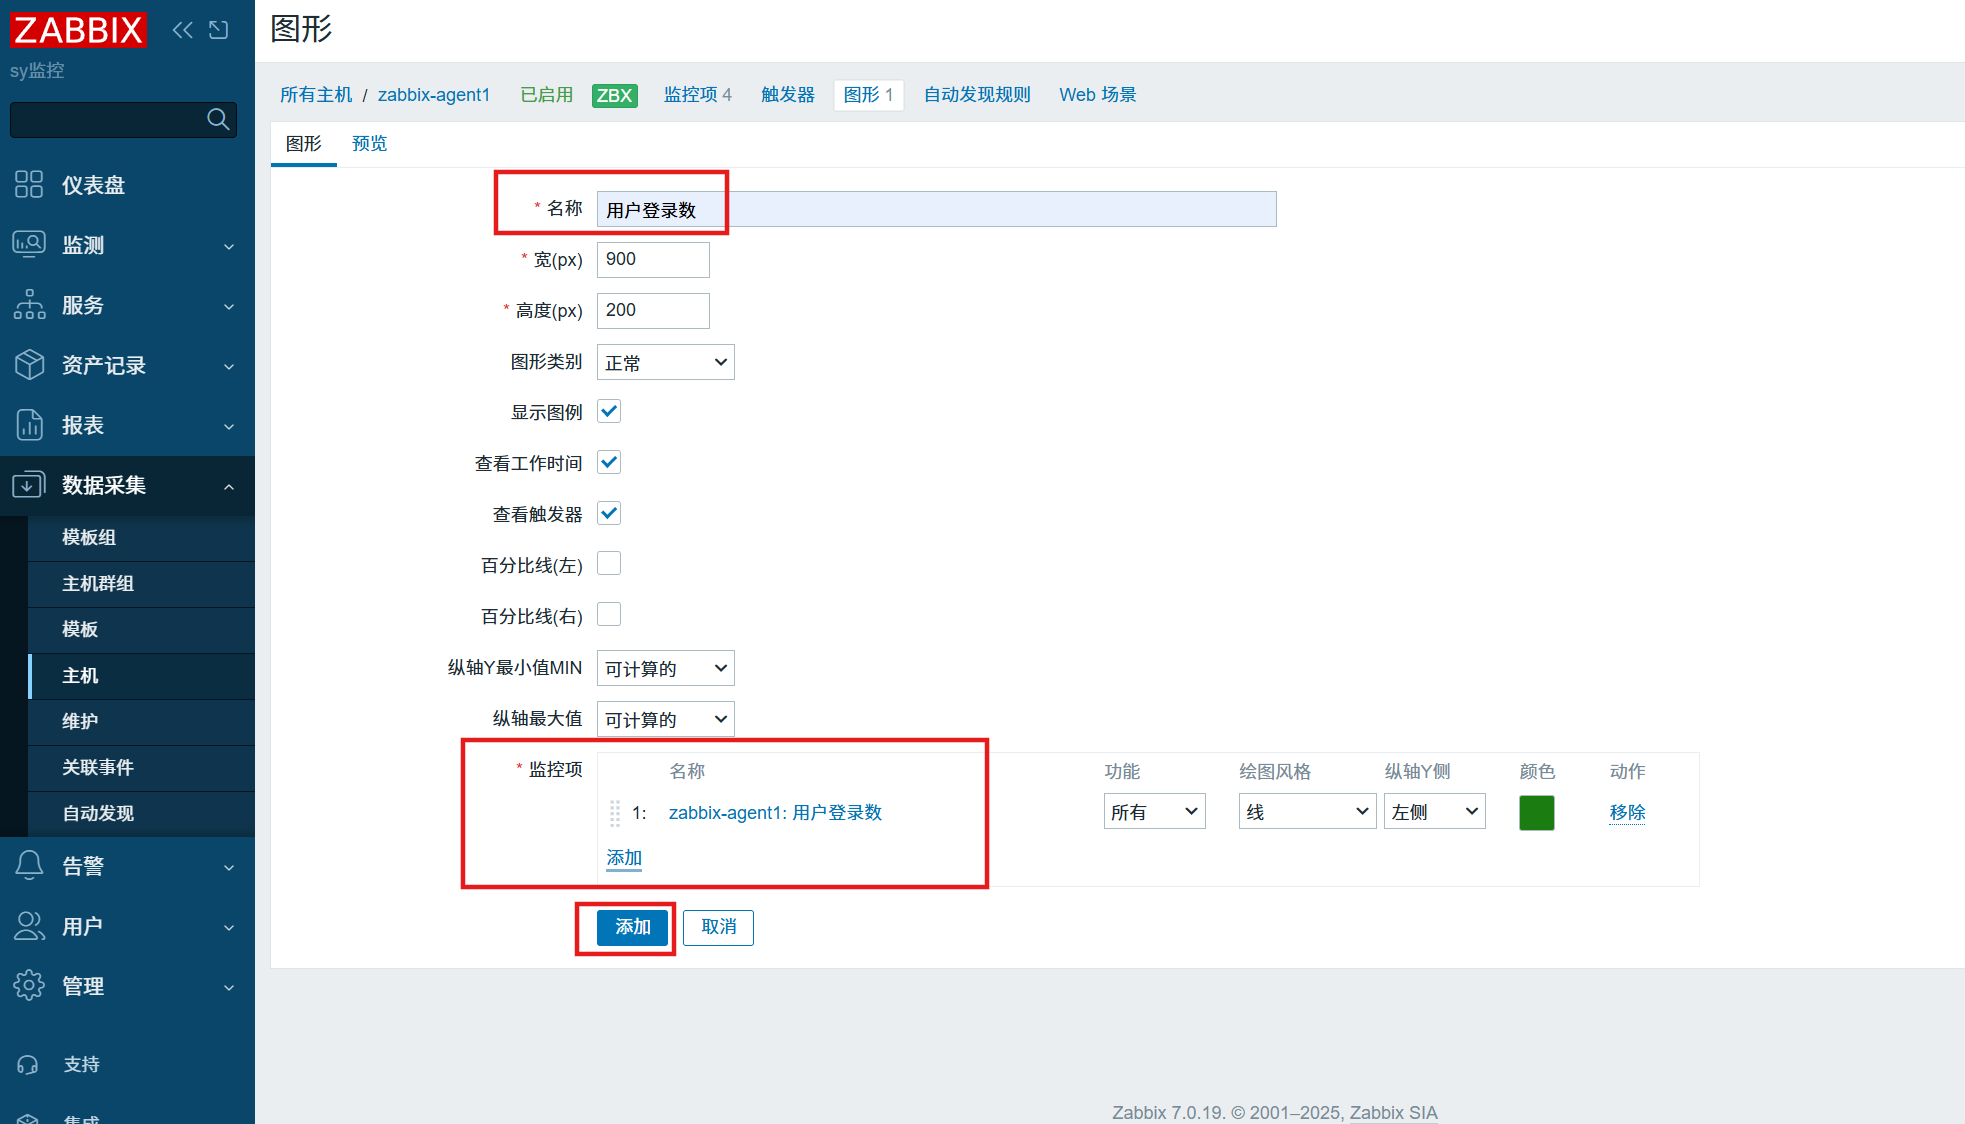
Task: Enable the 百分比线(左) checkbox
Action: coord(609,565)
